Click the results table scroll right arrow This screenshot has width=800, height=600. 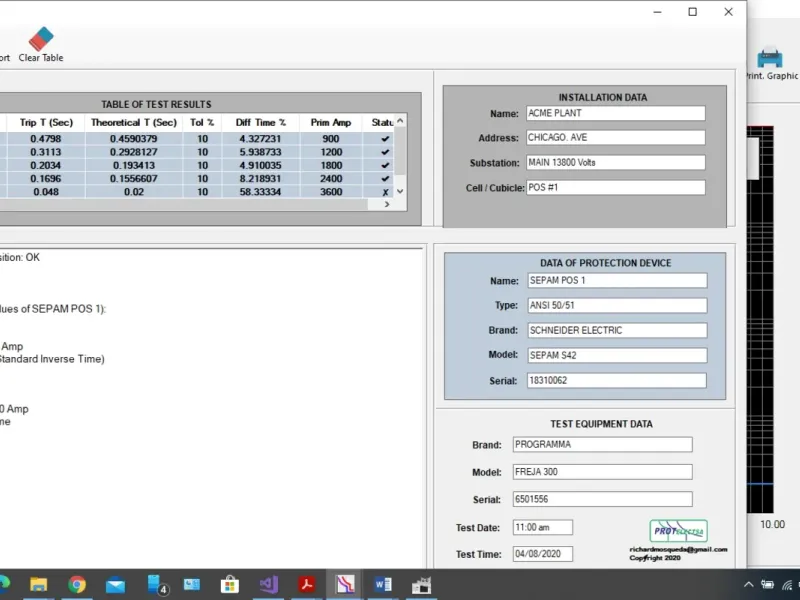[x=387, y=204]
